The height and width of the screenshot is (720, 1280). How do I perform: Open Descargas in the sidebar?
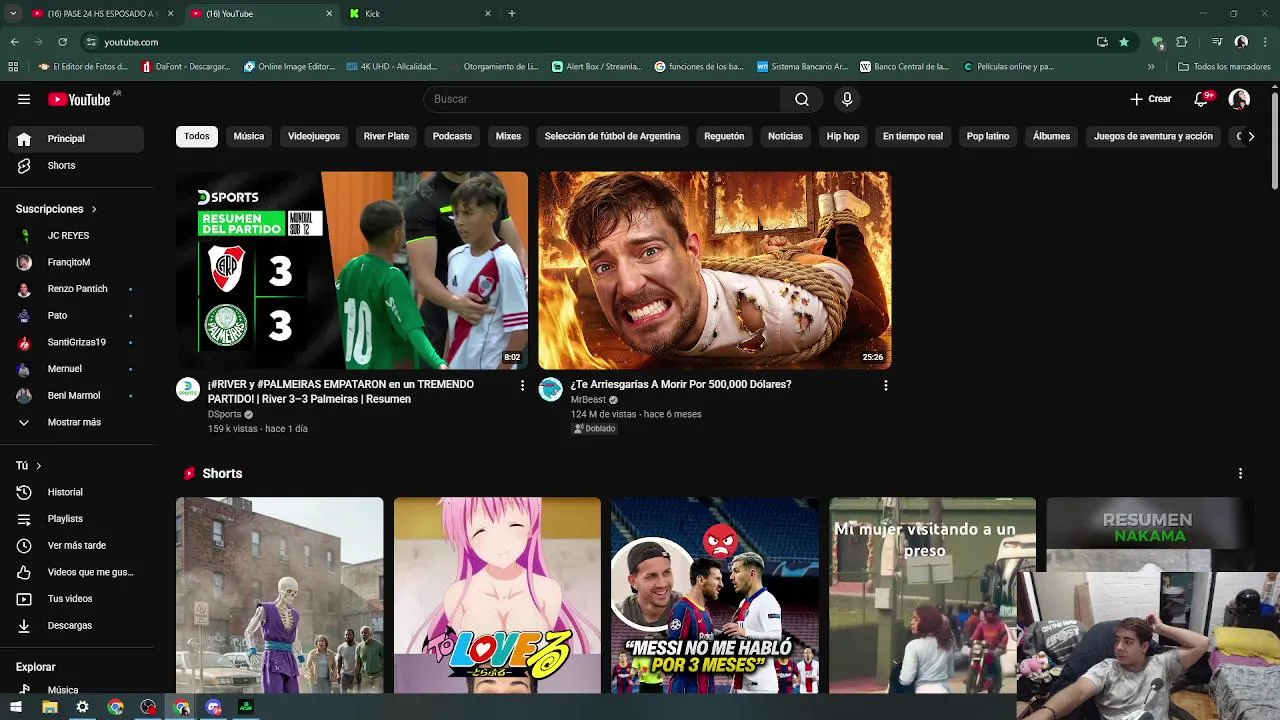76,626
